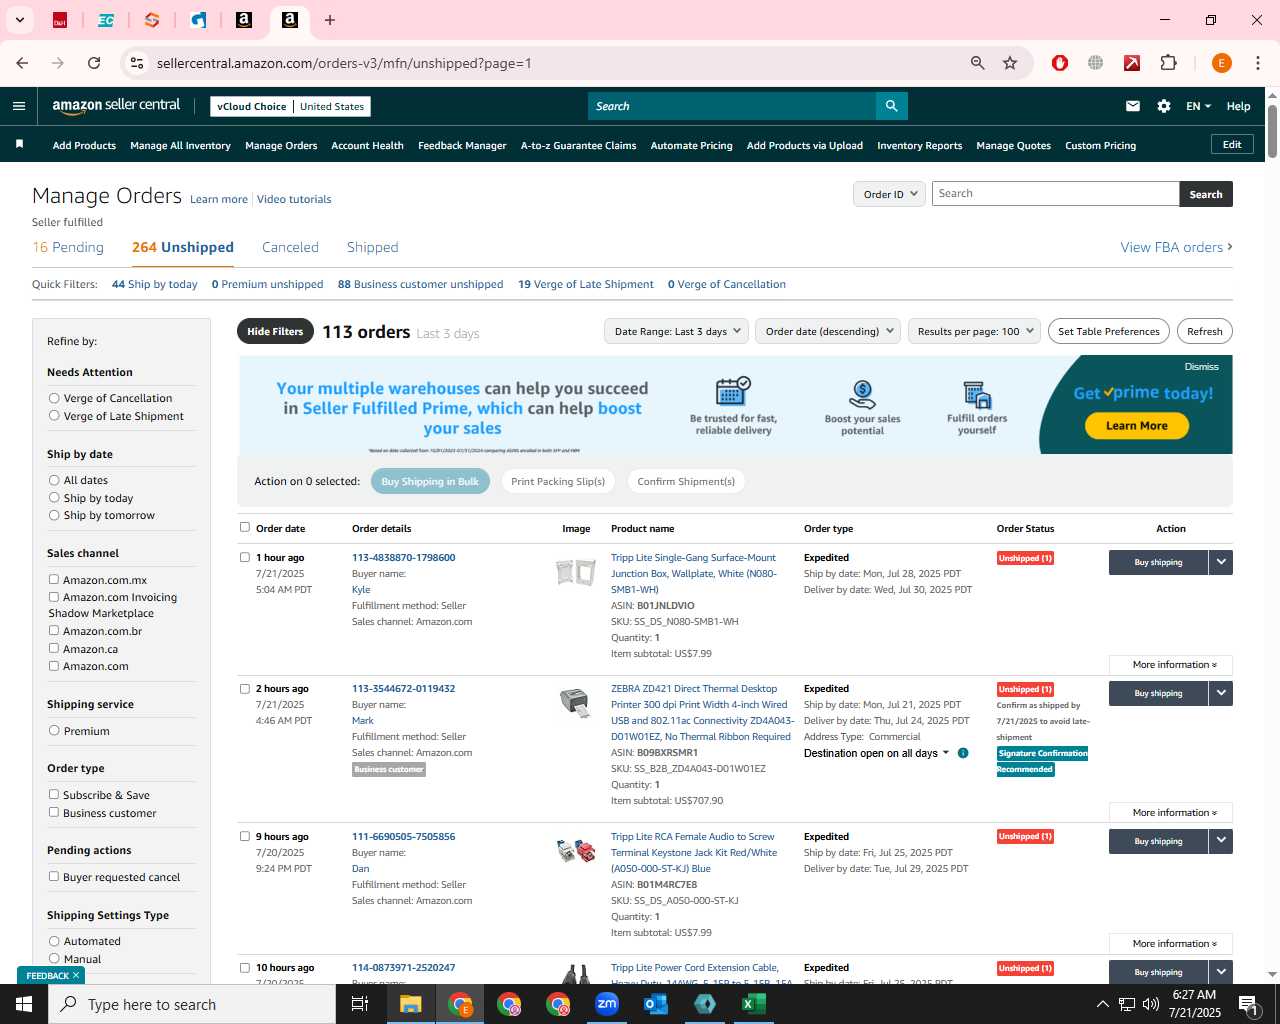Select Ship by today radio option
Image resolution: width=1280 pixels, height=1024 pixels.
tap(54, 498)
